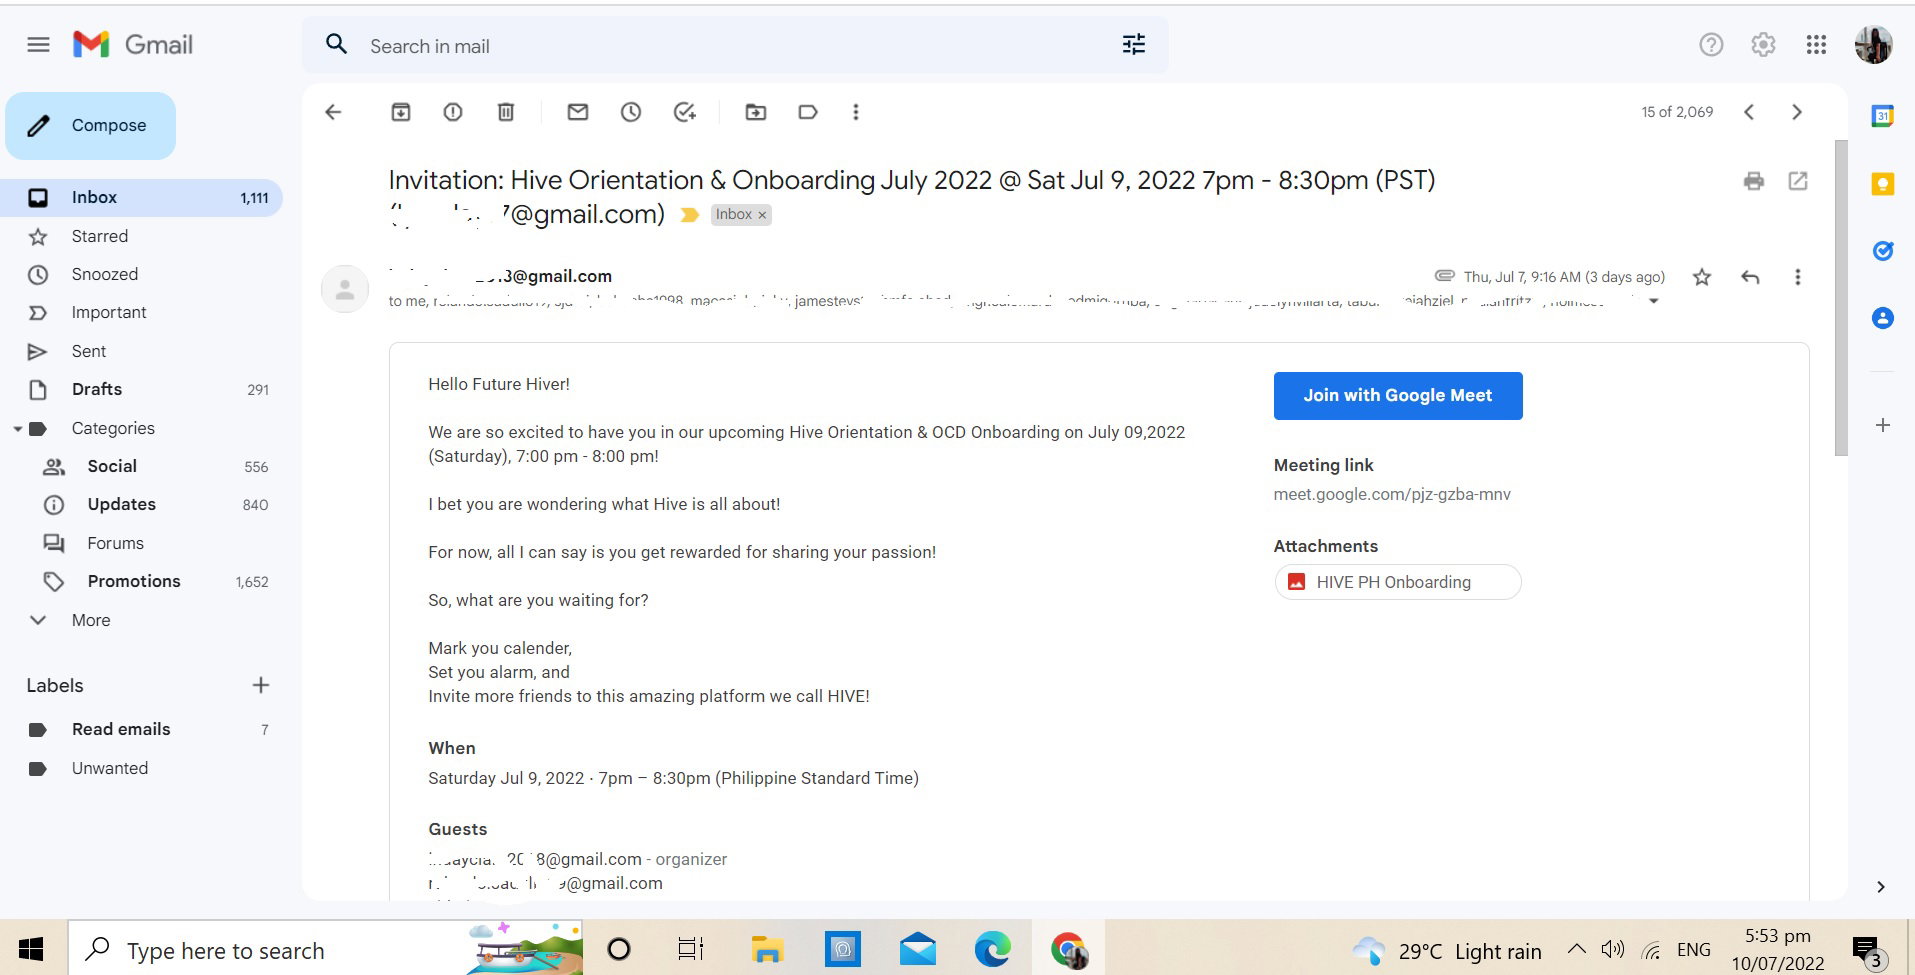Open the meet.google.com meeting link

click(x=1392, y=494)
